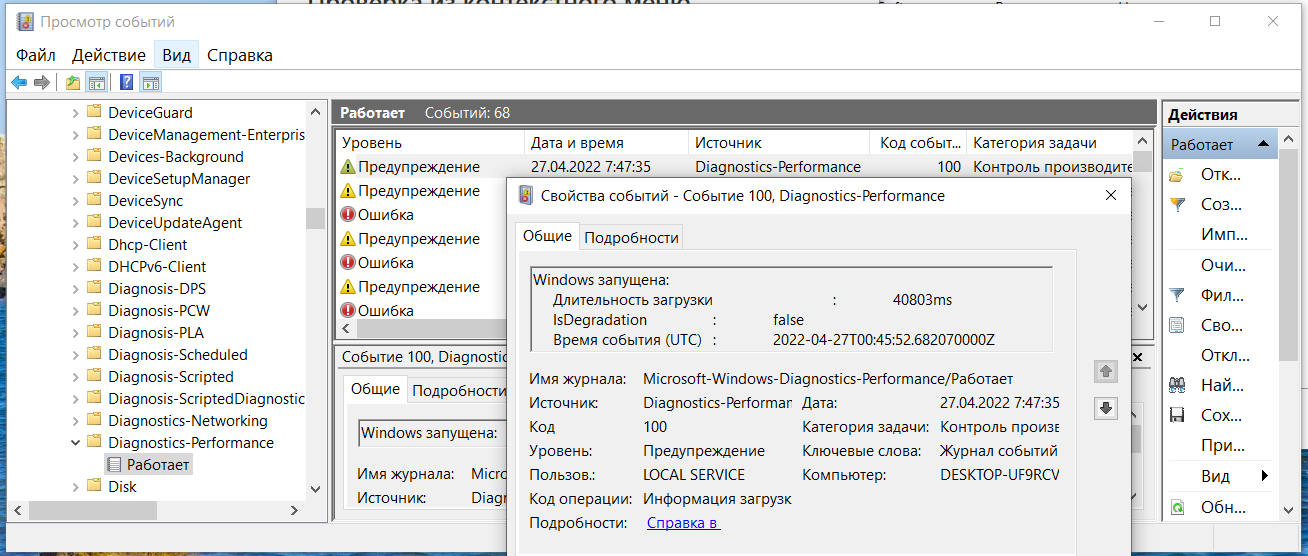Click the up-one-level folder toolbar icon
1308x556 pixels.
pyautogui.click(x=73, y=82)
